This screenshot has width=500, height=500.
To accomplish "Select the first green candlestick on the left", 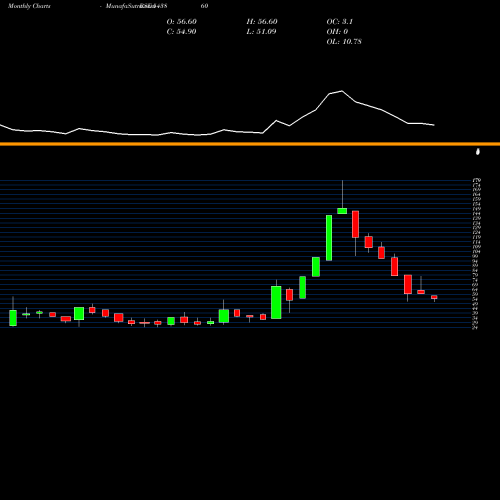I will tap(13, 318).
